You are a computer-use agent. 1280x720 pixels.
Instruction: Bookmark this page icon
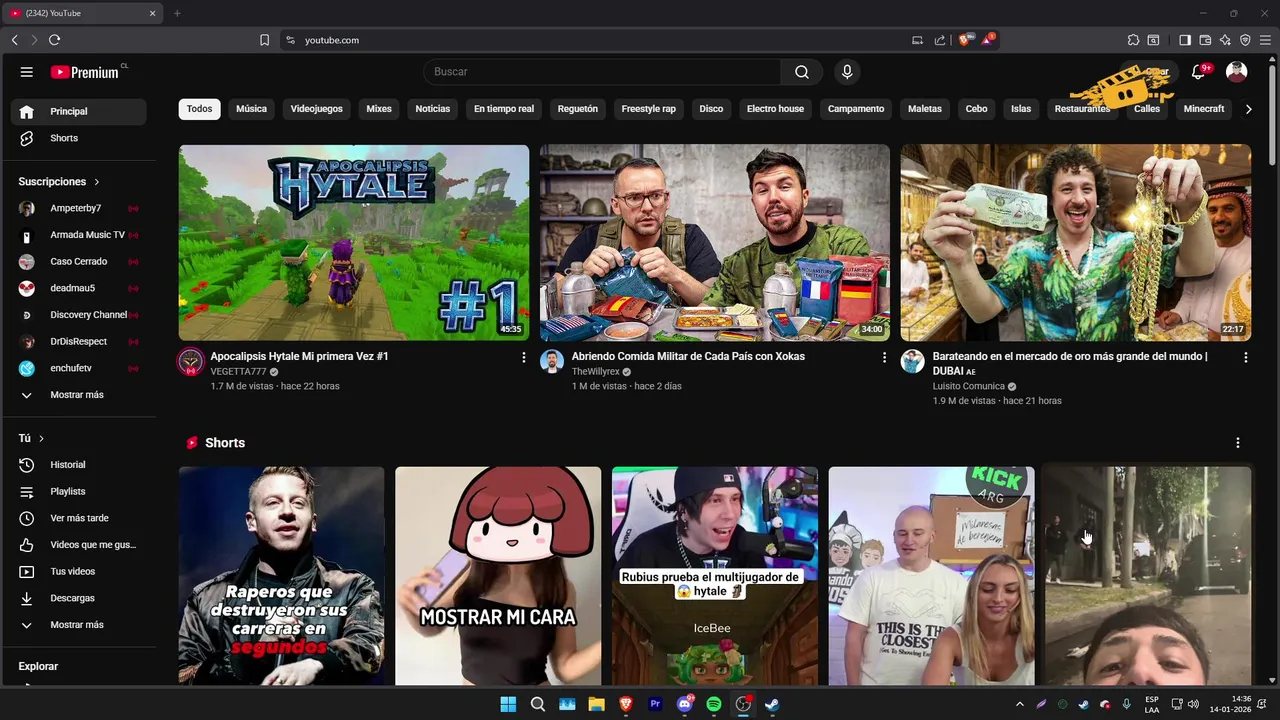point(264,40)
